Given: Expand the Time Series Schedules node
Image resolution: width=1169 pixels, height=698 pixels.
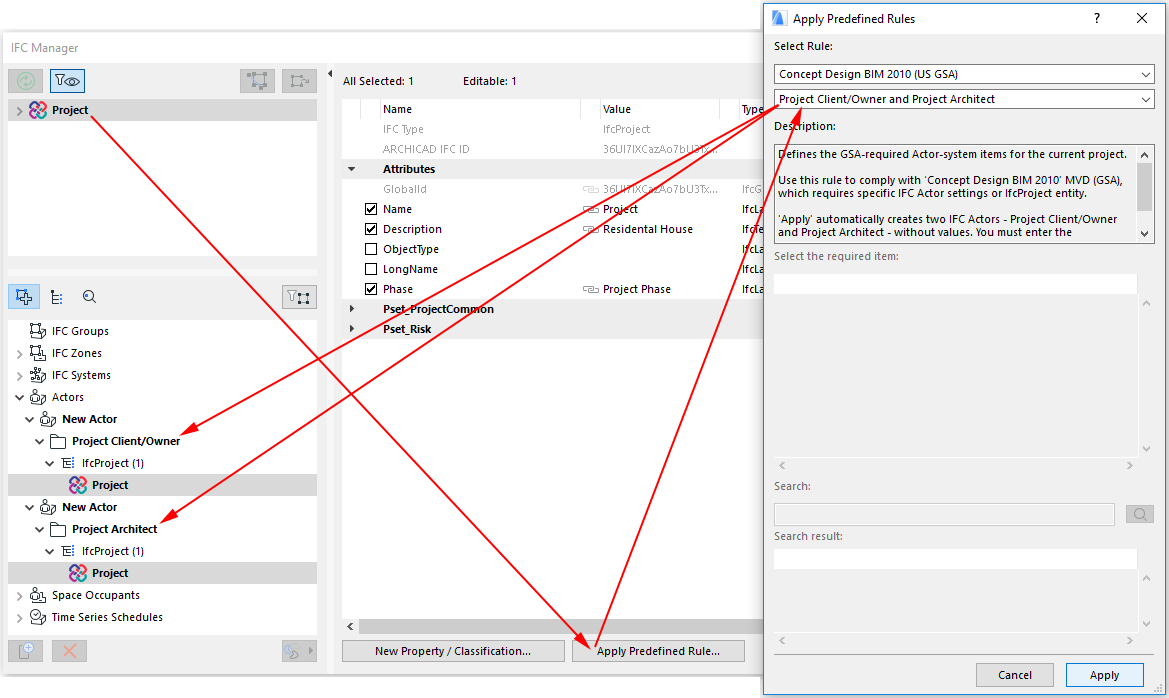Looking at the screenshot, I should [19, 617].
